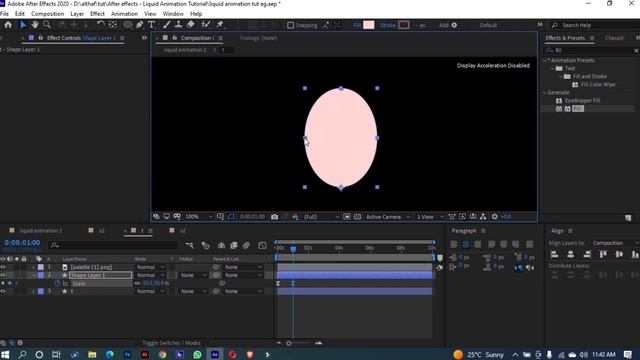The width and height of the screenshot is (640, 360).
Task: Toggle Scale constrain proportions link
Action: coord(138,283)
